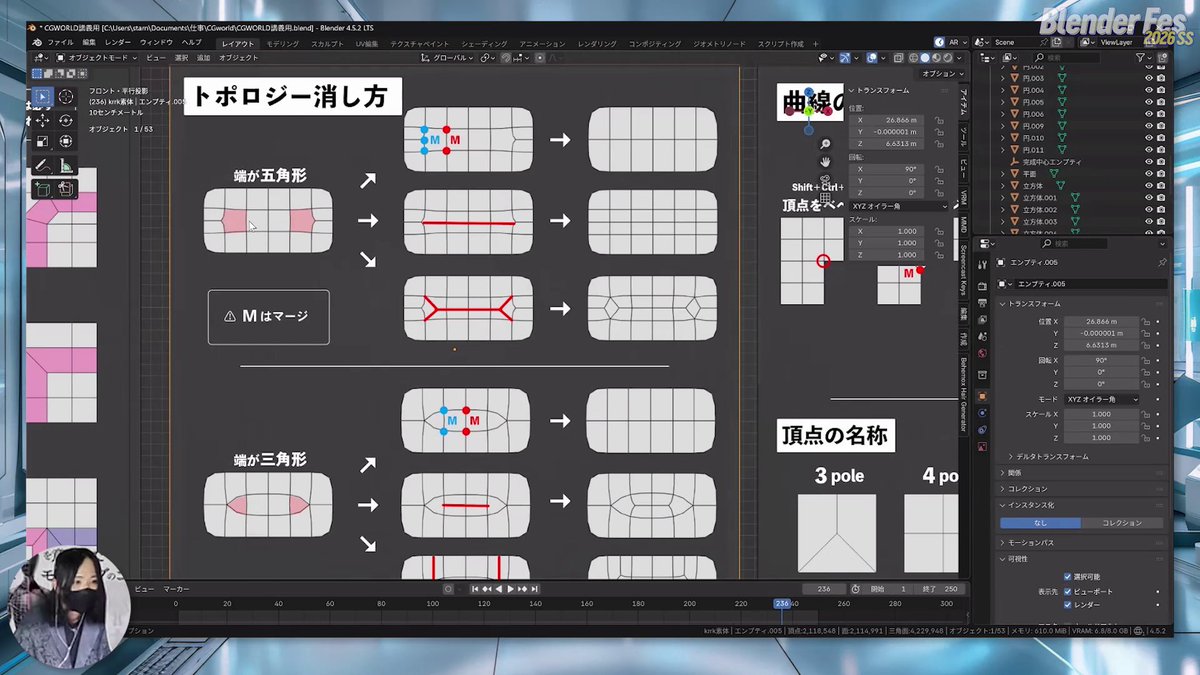Click the play animation button in timeline
The width and height of the screenshot is (1200, 675).
510,589
